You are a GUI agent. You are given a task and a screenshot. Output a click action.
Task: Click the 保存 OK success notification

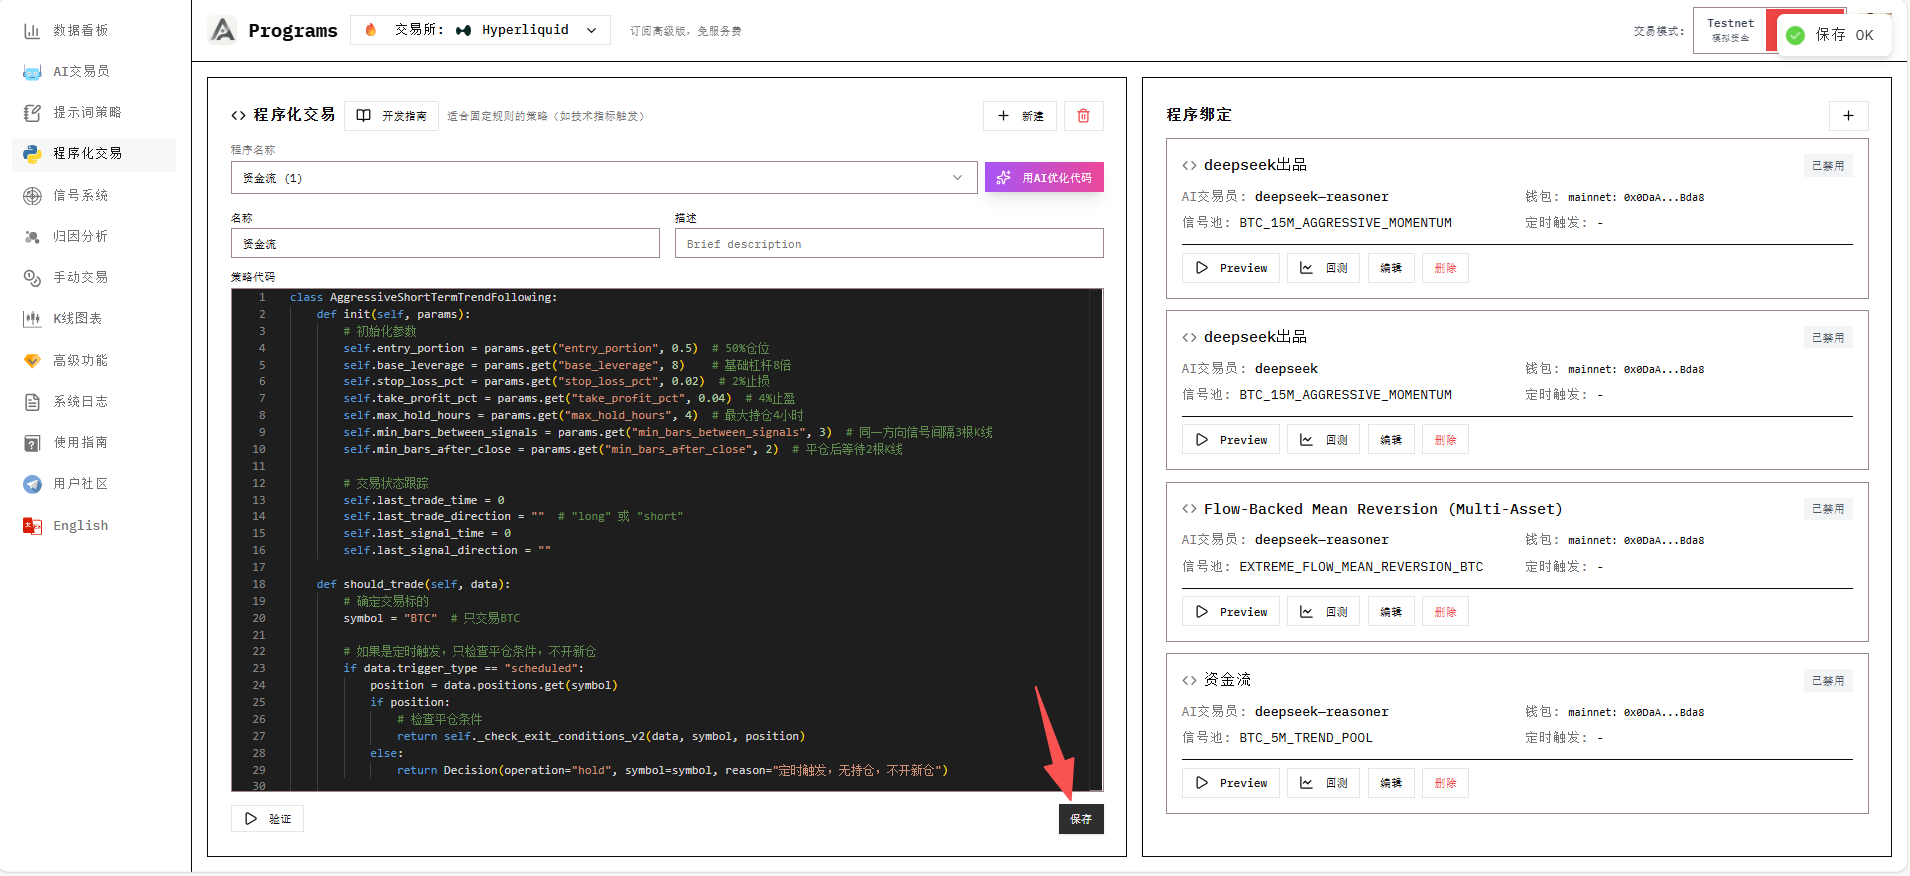click(1835, 35)
